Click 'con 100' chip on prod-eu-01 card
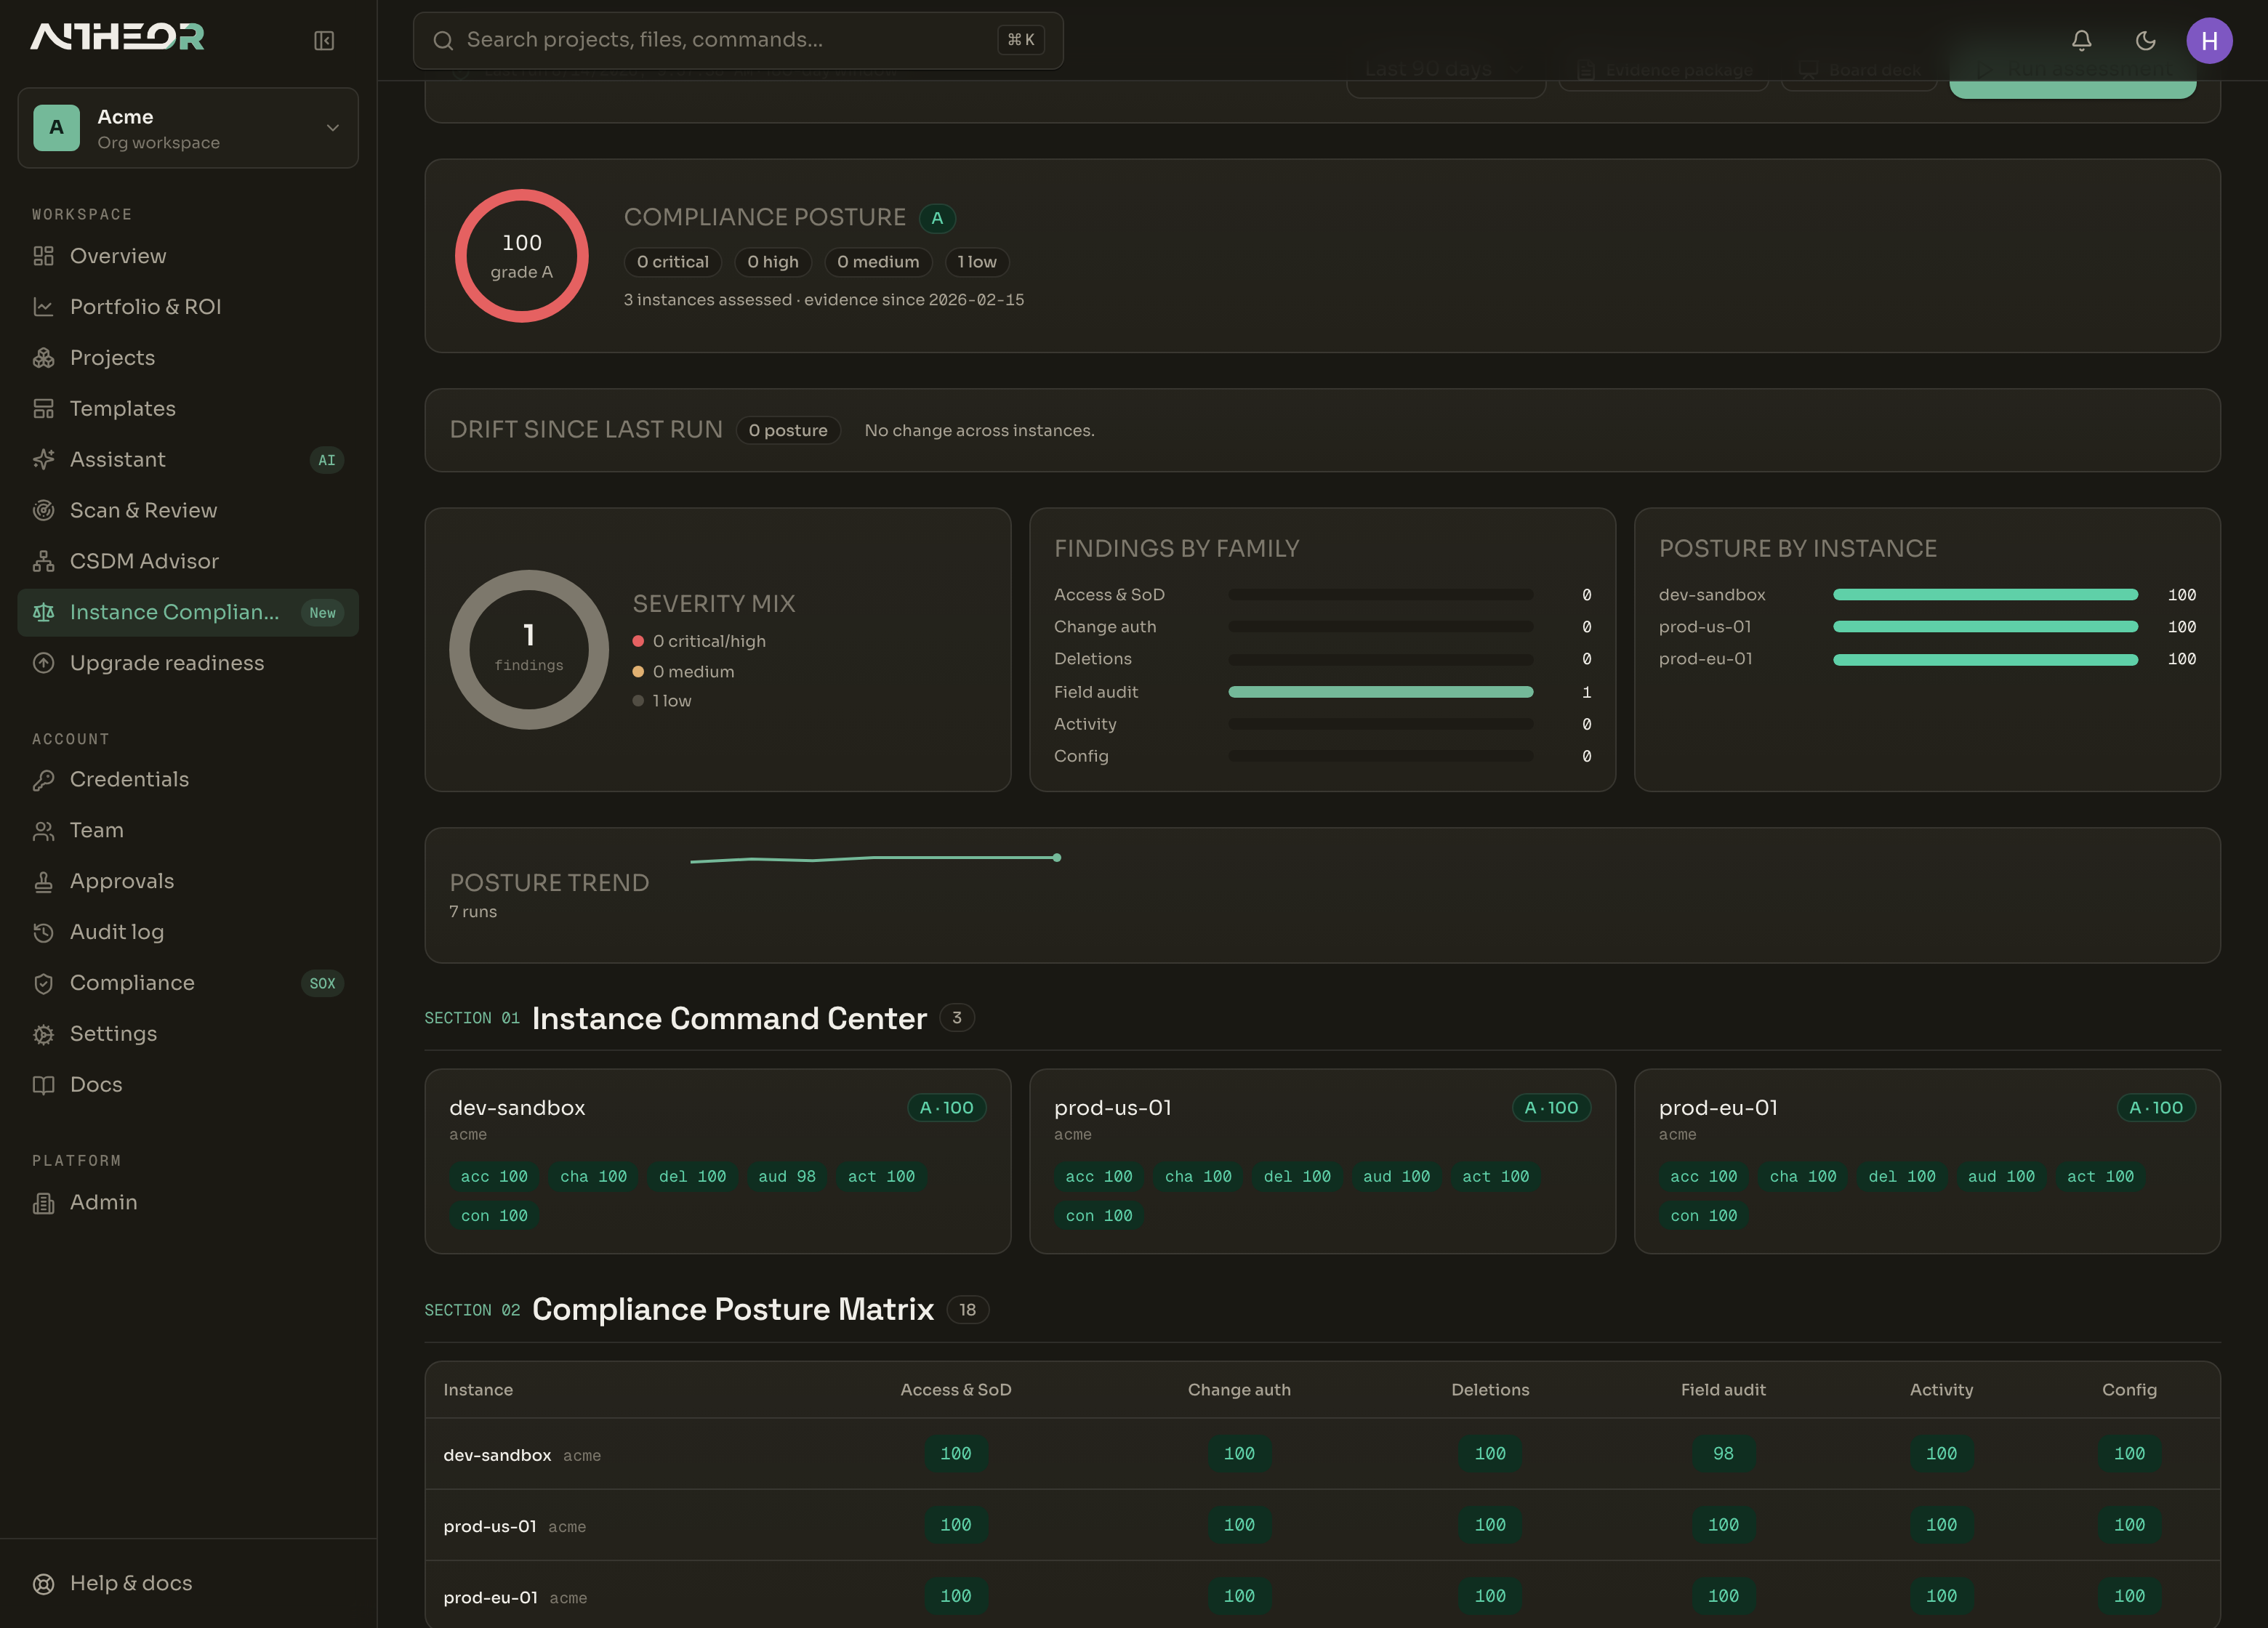 [1704, 1215]
